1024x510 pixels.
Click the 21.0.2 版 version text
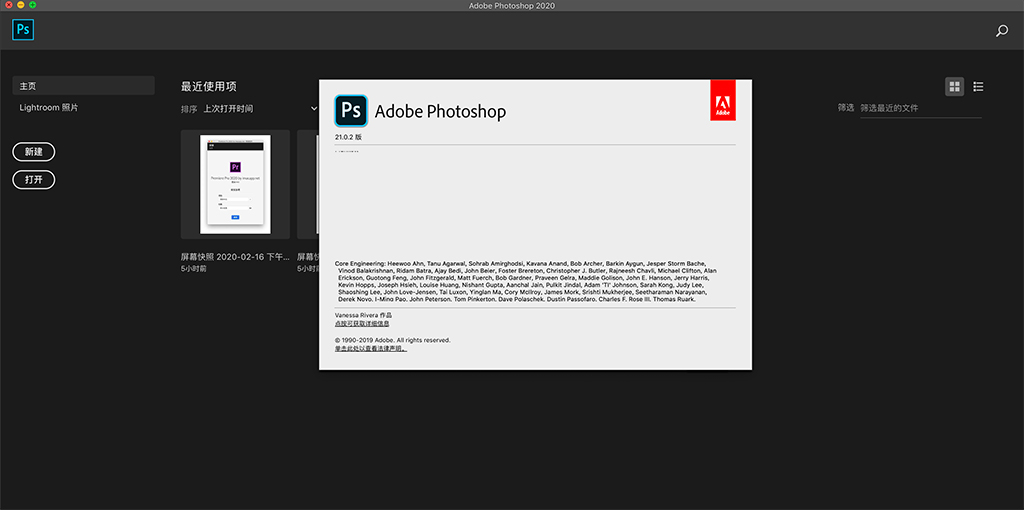coord(348,137)
